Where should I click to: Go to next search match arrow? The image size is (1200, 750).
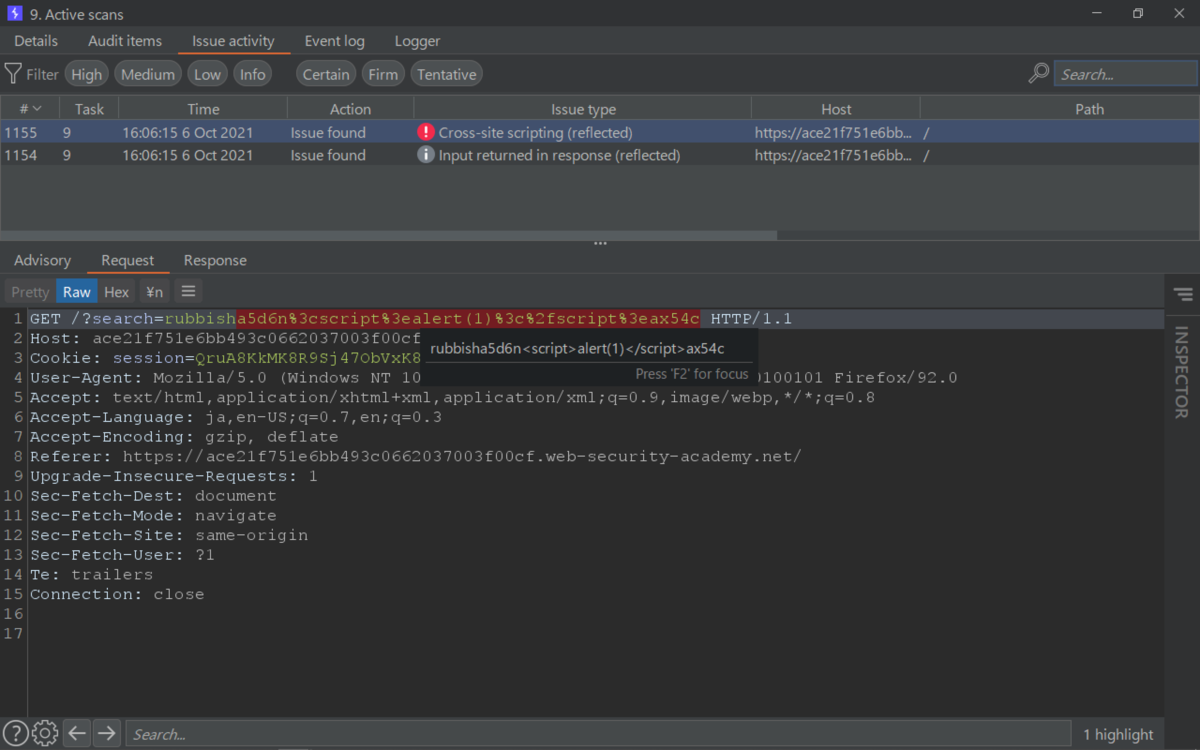coord(106,734)
